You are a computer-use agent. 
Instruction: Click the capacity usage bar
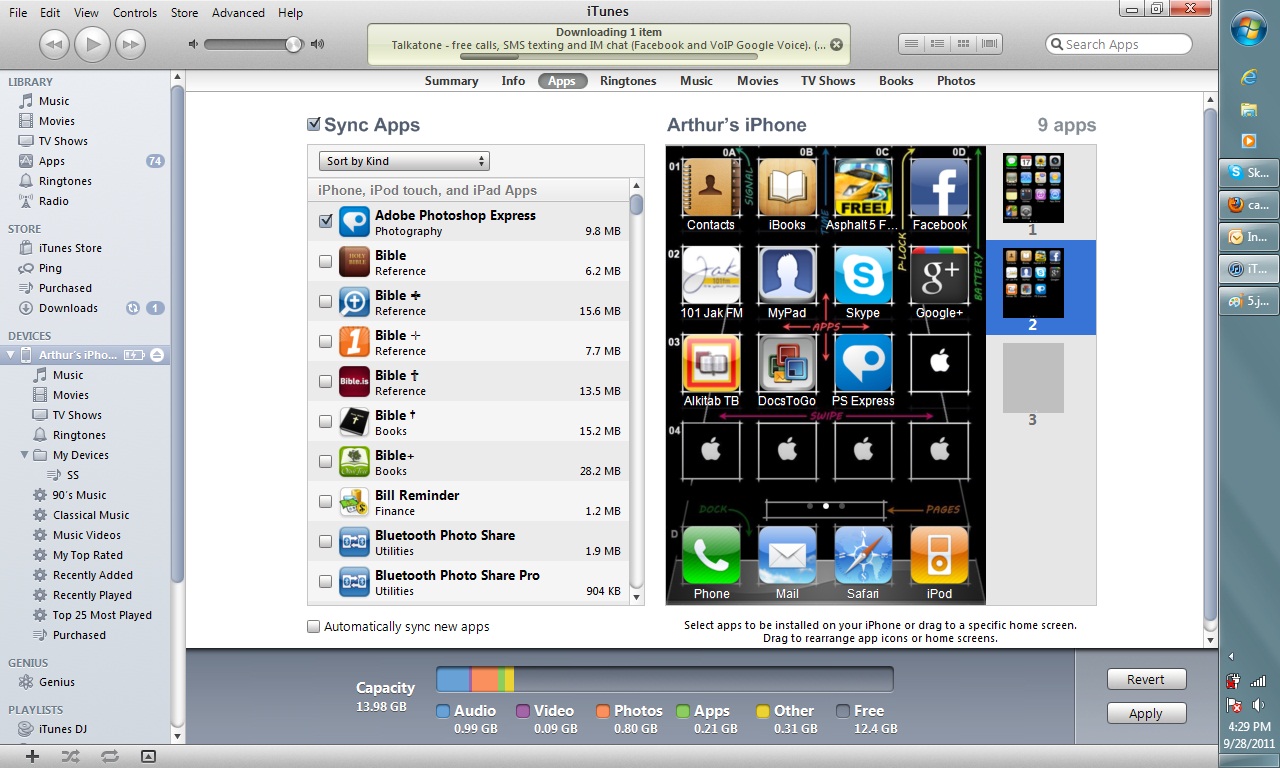pyautogui.click(x=664, y=680)
